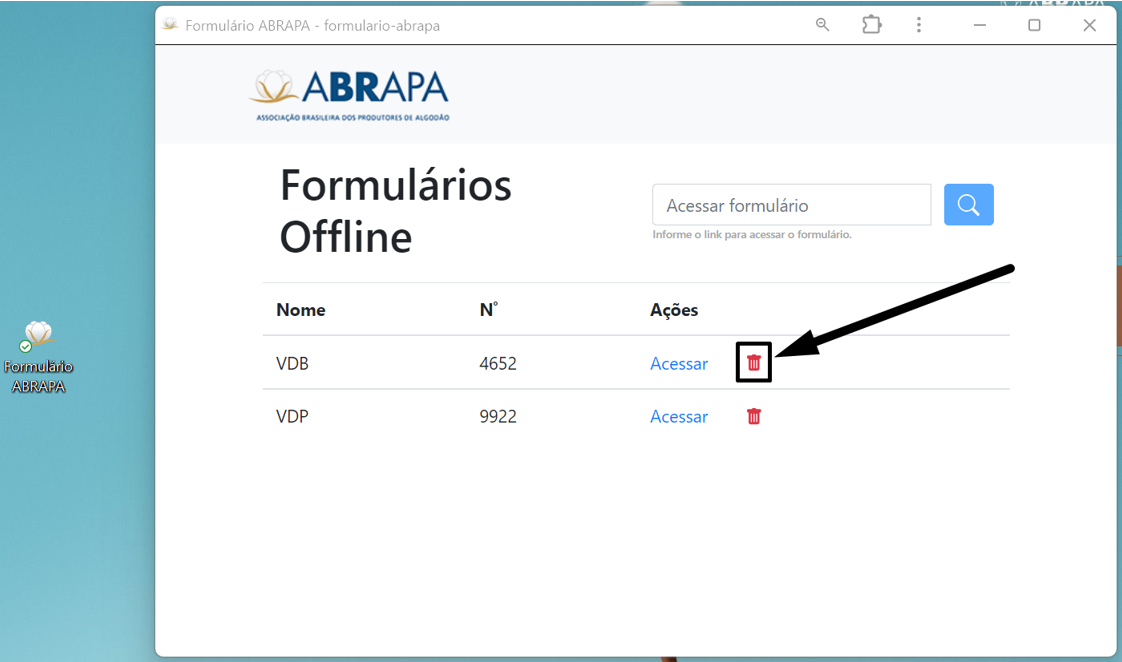Open the Acessar link for VDP
The image size is (1122, 662).
pos(678,417)
